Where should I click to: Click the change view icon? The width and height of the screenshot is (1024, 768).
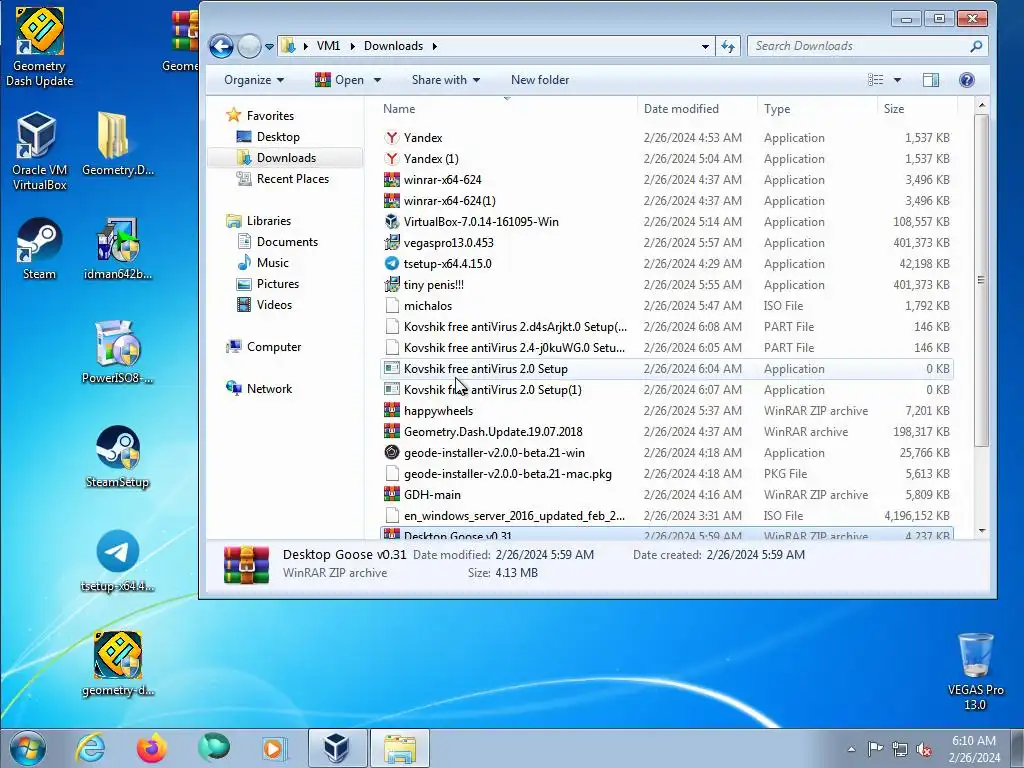875,80
